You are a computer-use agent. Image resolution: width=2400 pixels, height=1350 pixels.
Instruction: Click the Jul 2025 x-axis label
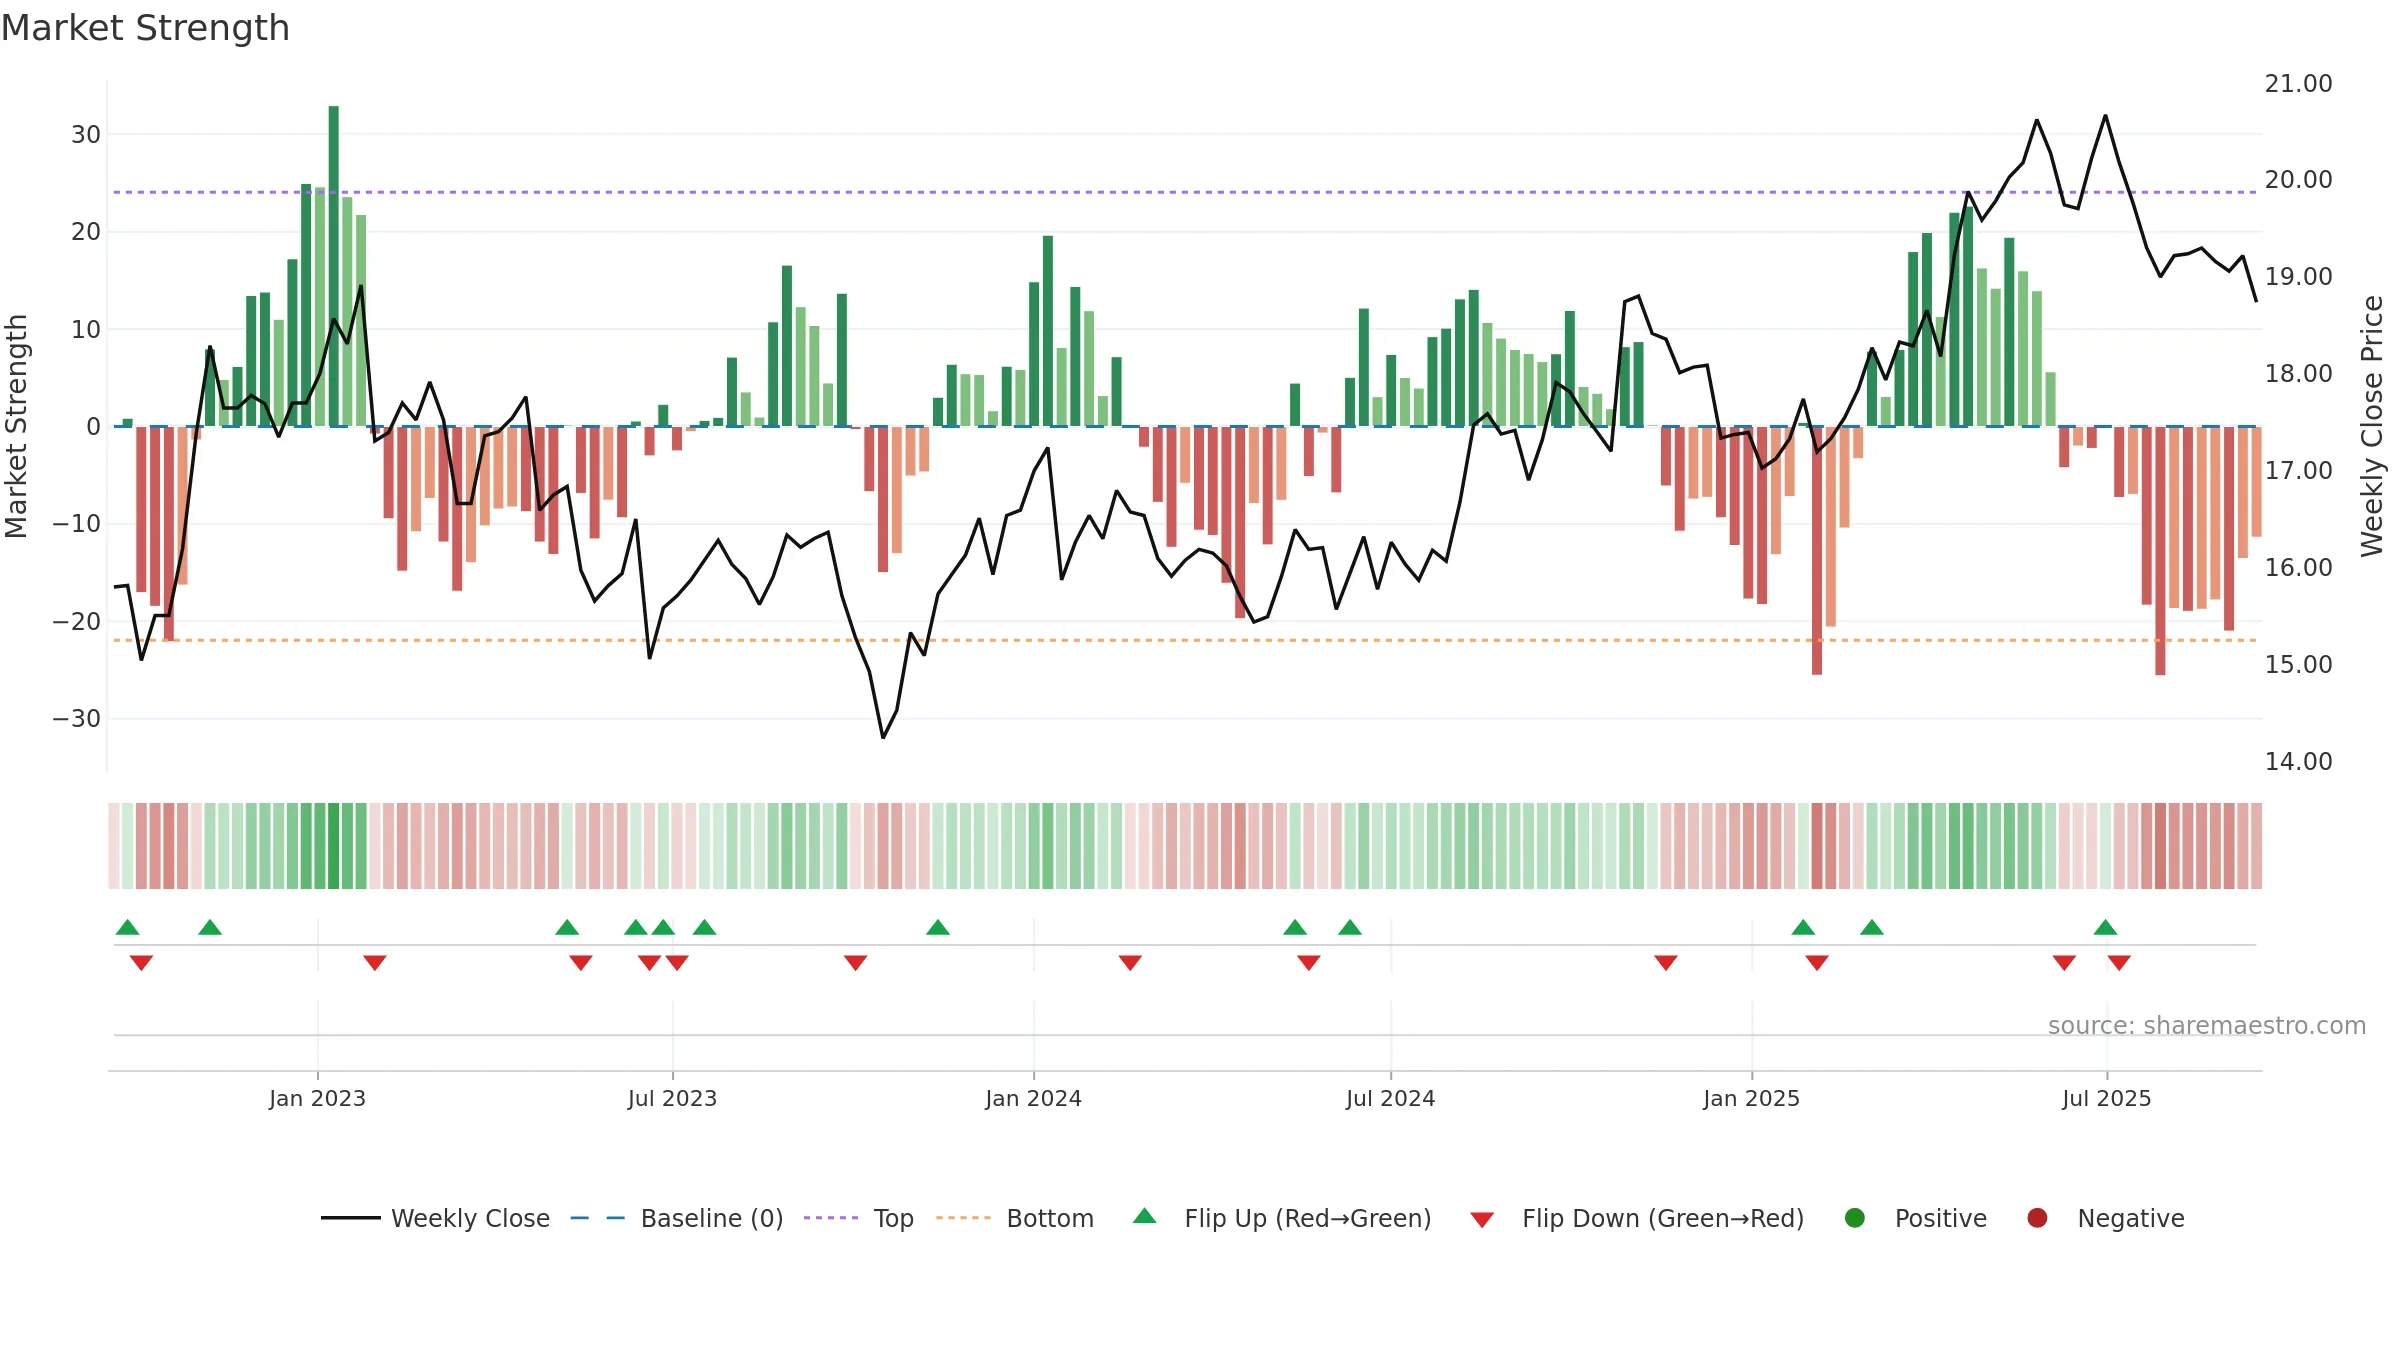[2106, 1099]
